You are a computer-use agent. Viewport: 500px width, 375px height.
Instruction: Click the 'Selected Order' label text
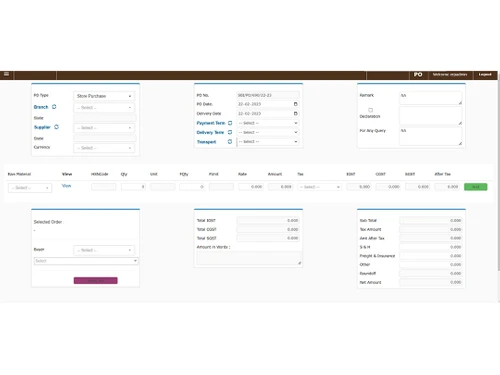pos(48,222)
